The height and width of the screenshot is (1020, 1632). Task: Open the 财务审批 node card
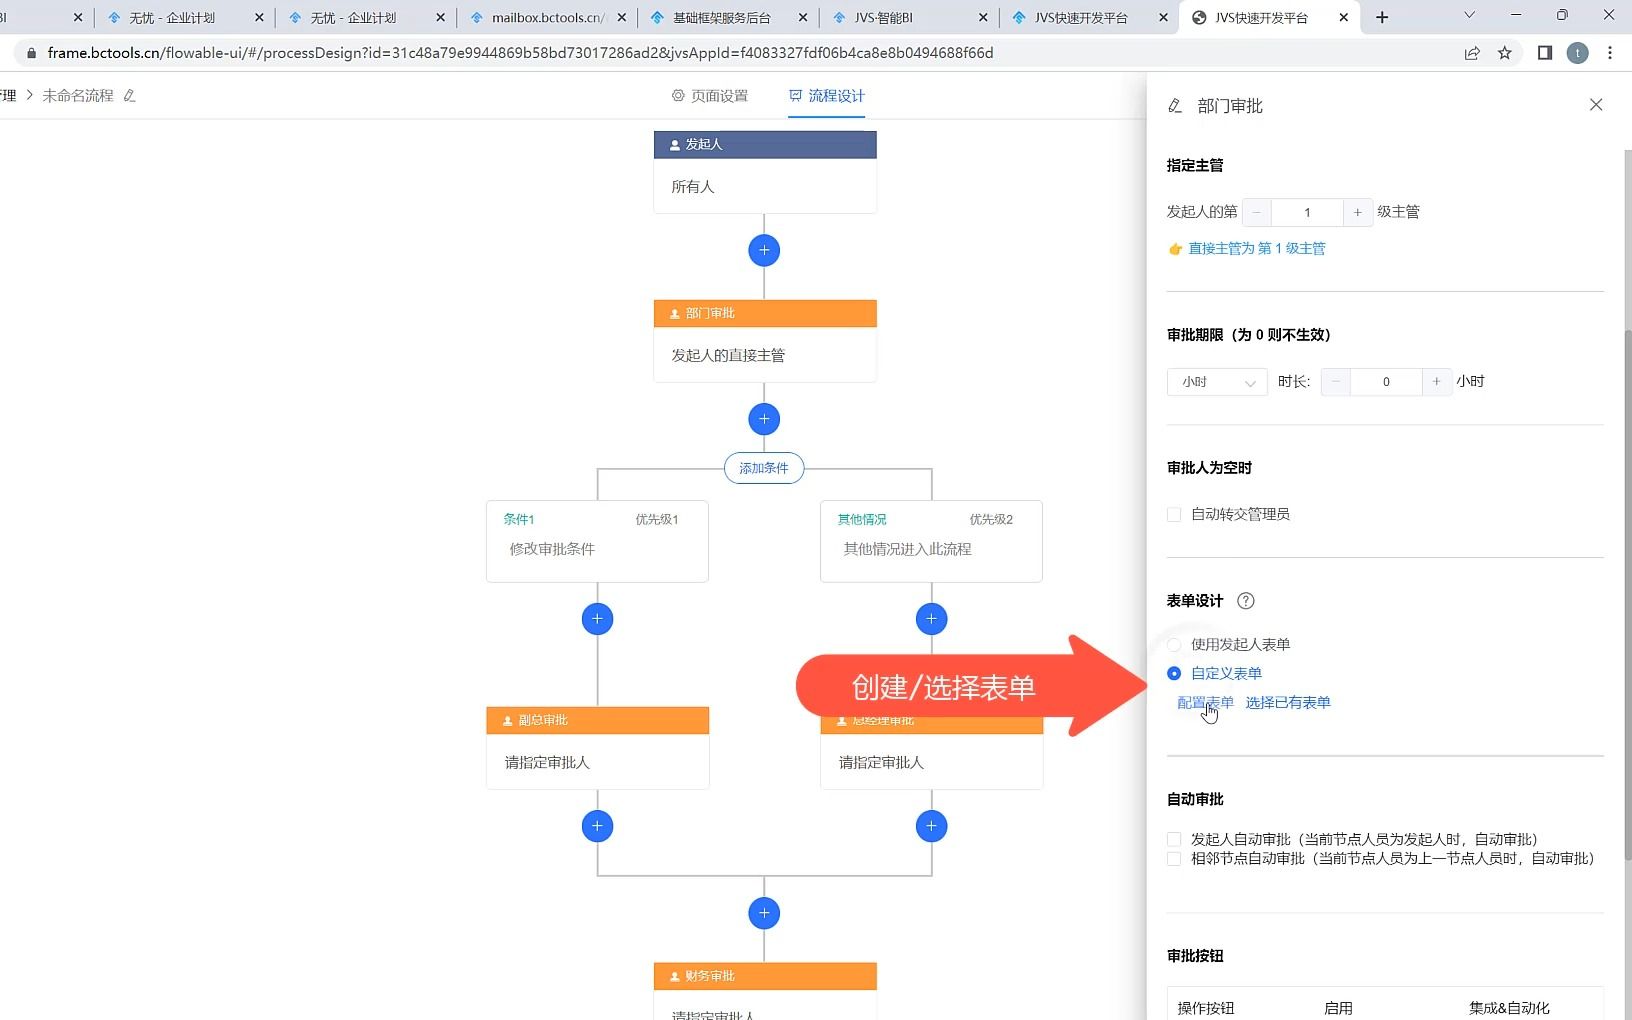(x=765, y=991)
